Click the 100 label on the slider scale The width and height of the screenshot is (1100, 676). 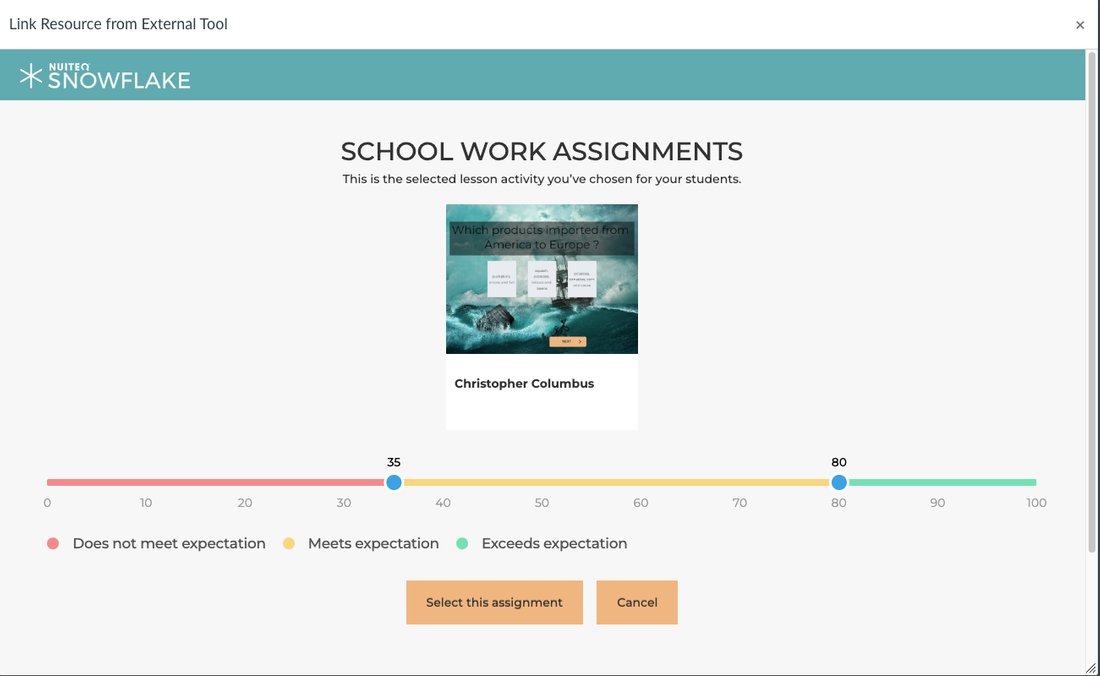coord(1035,503)
